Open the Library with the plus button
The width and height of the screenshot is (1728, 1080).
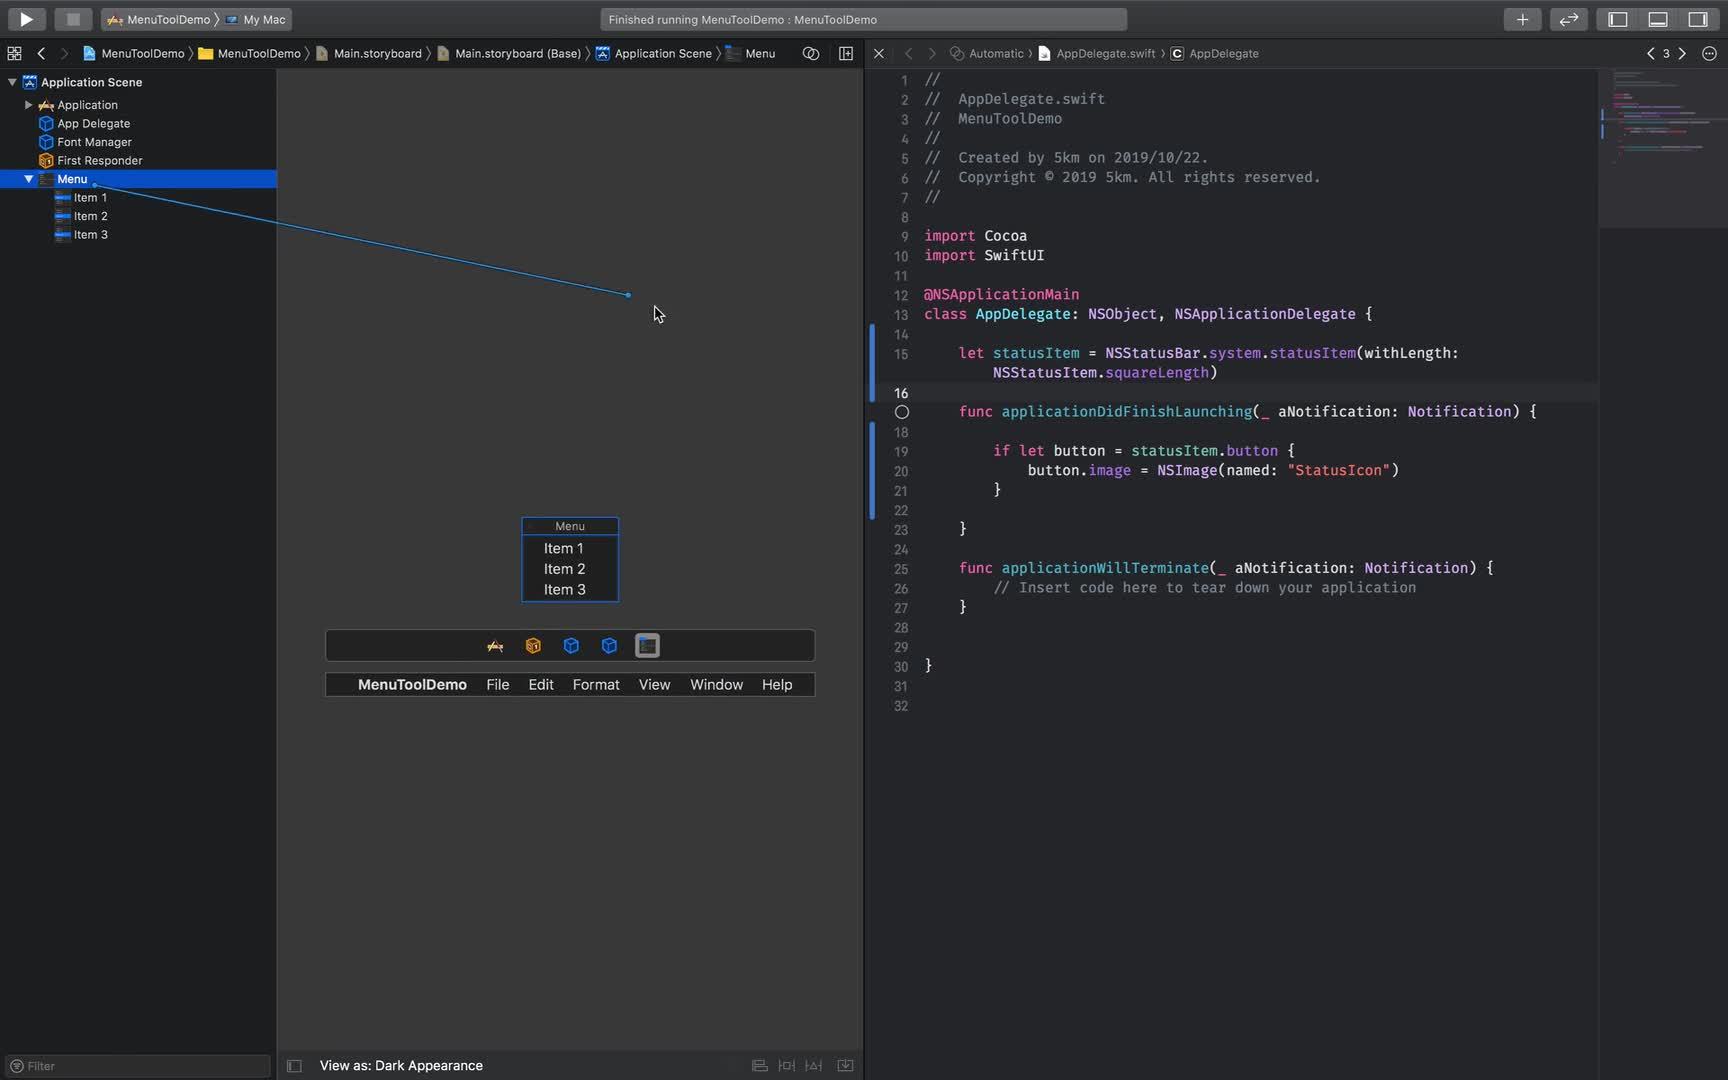pos(1522,19)
